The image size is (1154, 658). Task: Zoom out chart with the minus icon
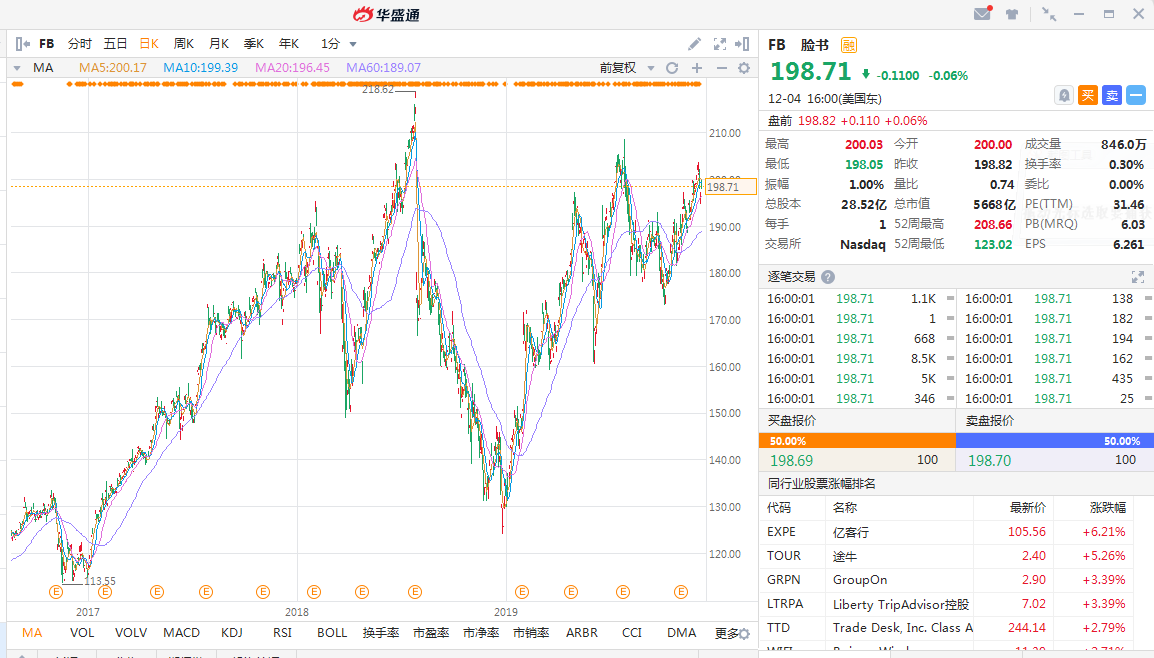720,68
